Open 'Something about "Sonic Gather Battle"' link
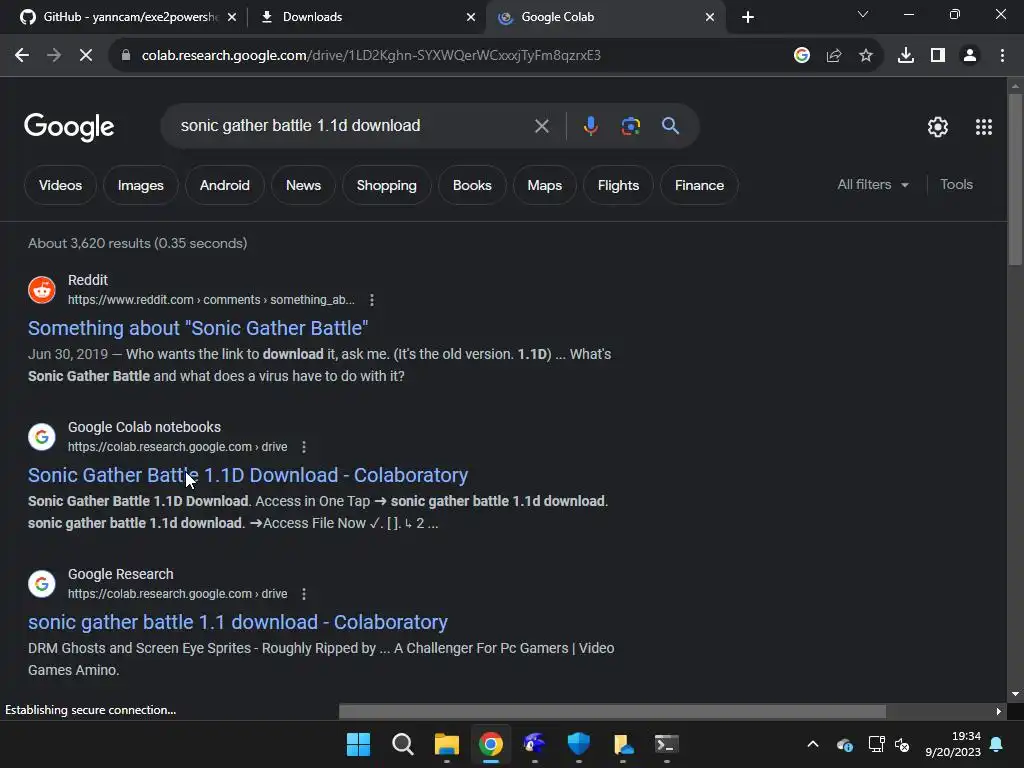 198,328
